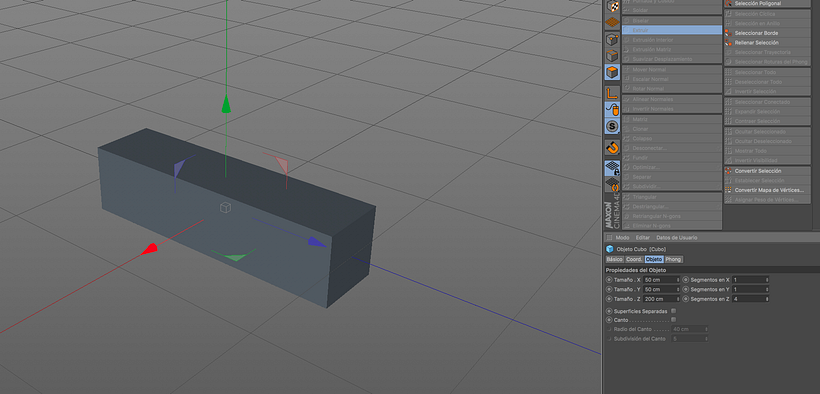Open the Datos de Usuario menu

[677, 238]
